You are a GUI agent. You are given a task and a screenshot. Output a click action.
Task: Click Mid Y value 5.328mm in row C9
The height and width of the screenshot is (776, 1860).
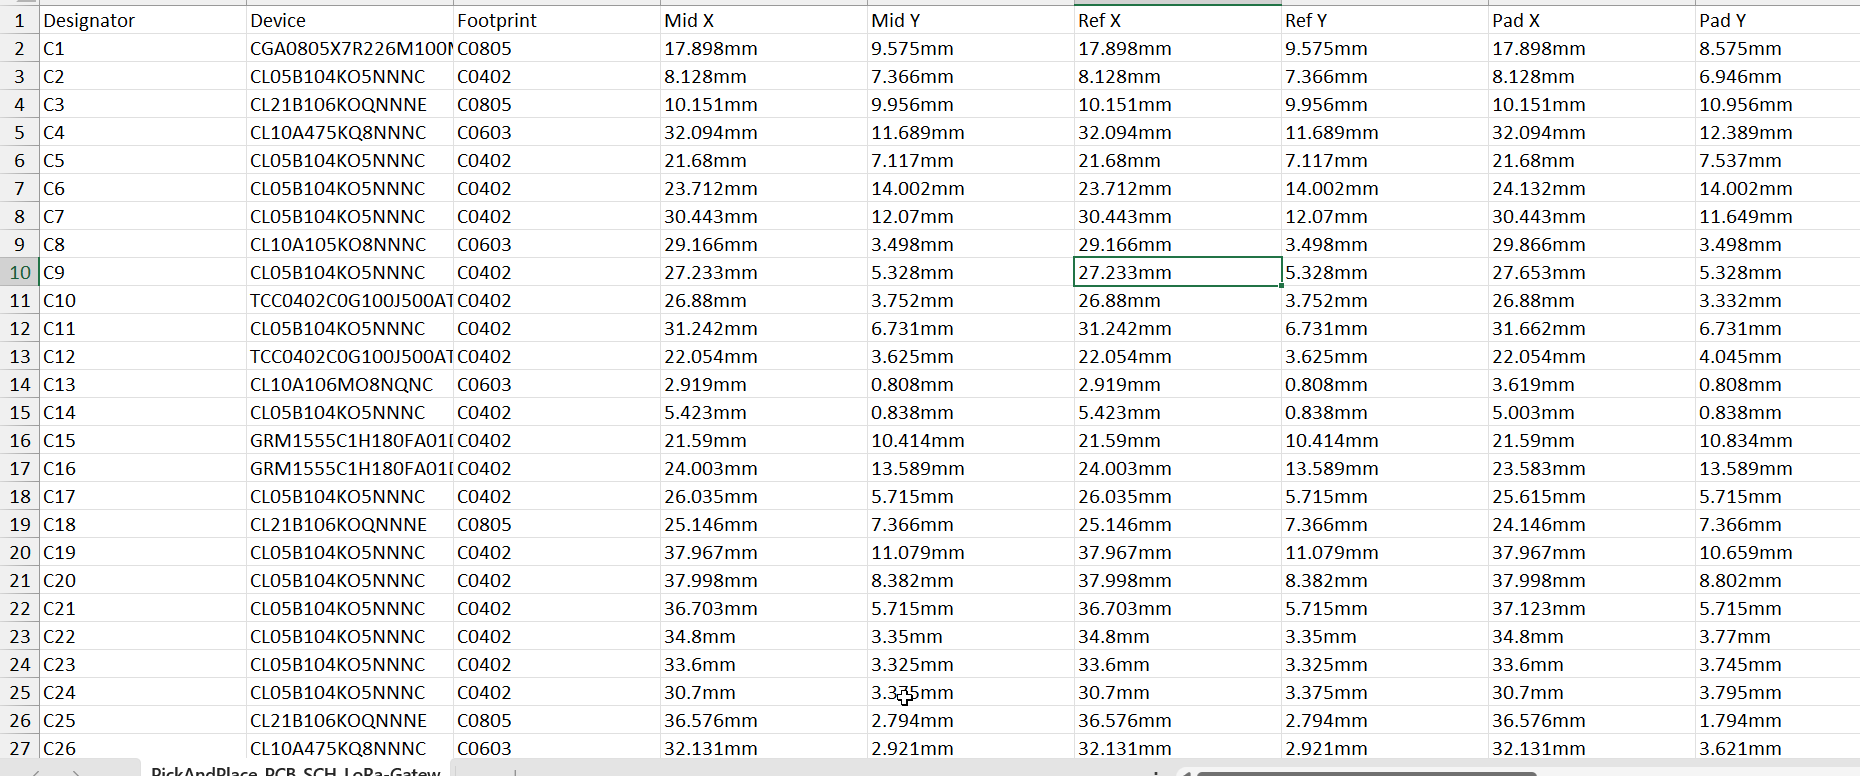point(970,272)
